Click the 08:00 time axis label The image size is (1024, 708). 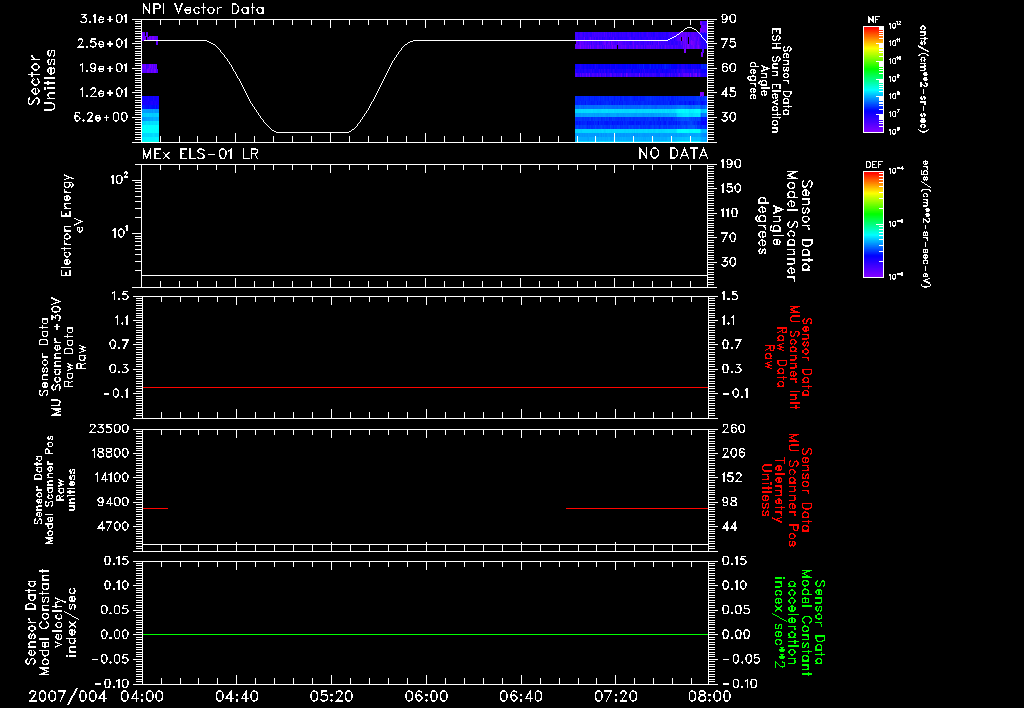point(710,696)
